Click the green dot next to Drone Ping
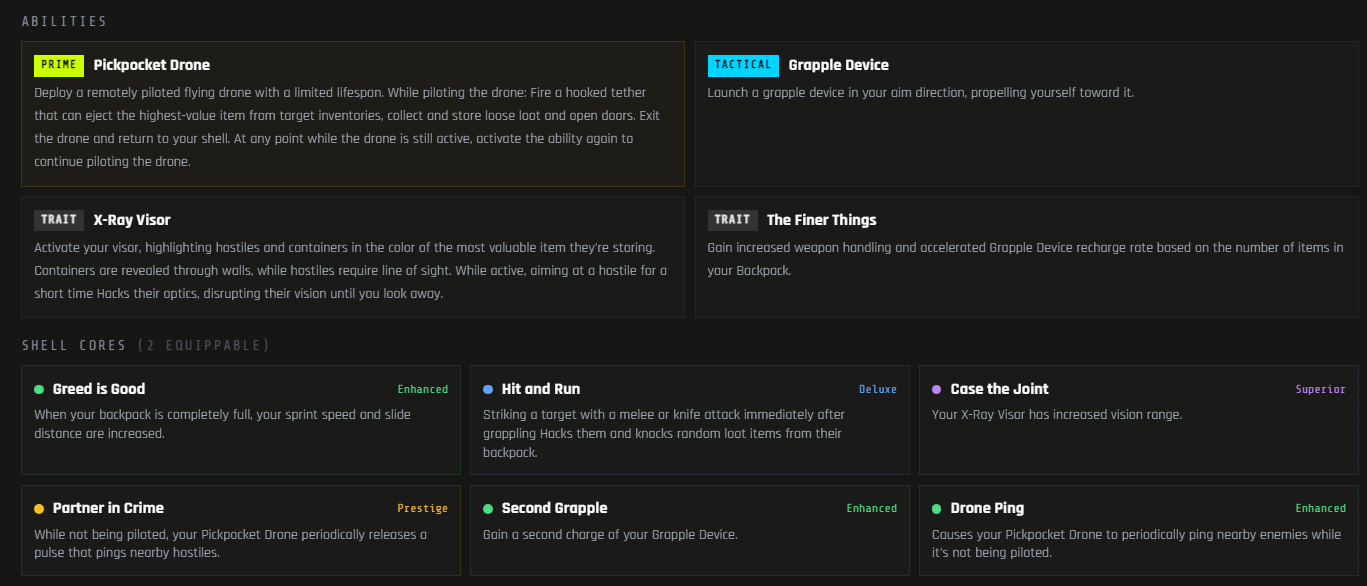1367x586 pixels. (x=937, y=508)
